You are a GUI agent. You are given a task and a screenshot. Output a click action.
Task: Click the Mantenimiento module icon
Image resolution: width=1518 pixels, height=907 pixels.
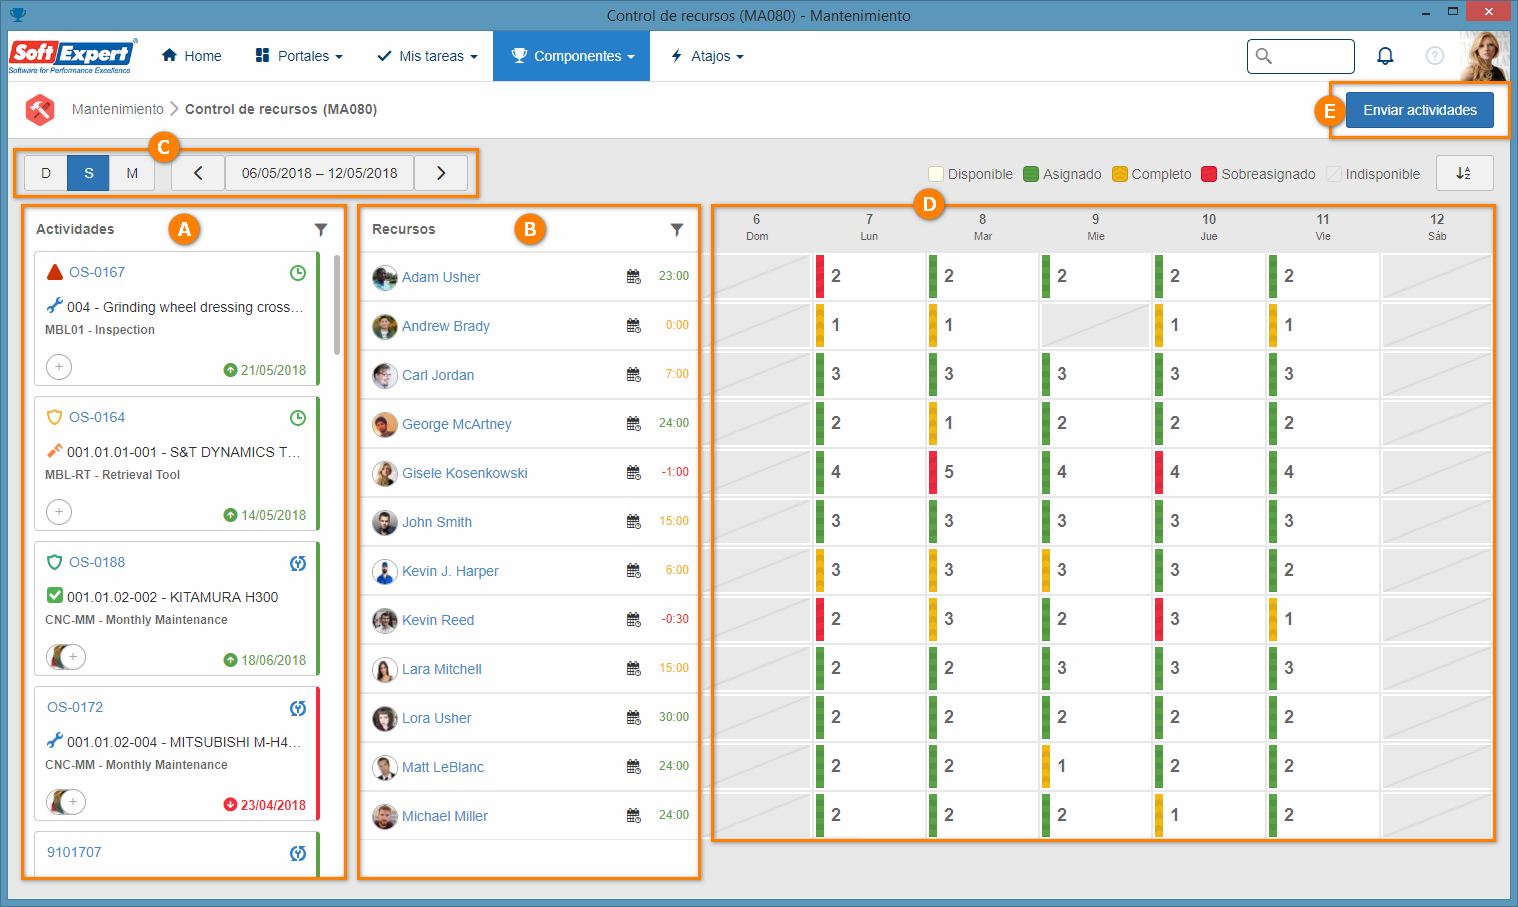coord(40,109)
